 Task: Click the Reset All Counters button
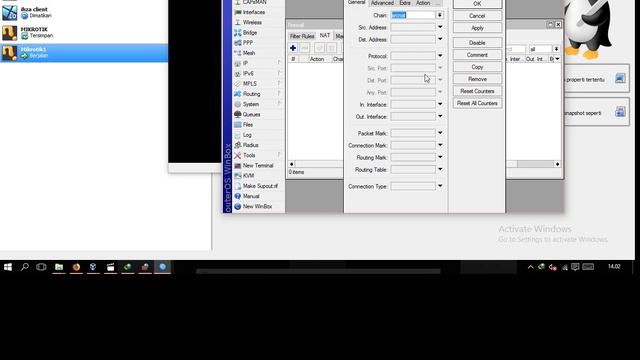477,104
